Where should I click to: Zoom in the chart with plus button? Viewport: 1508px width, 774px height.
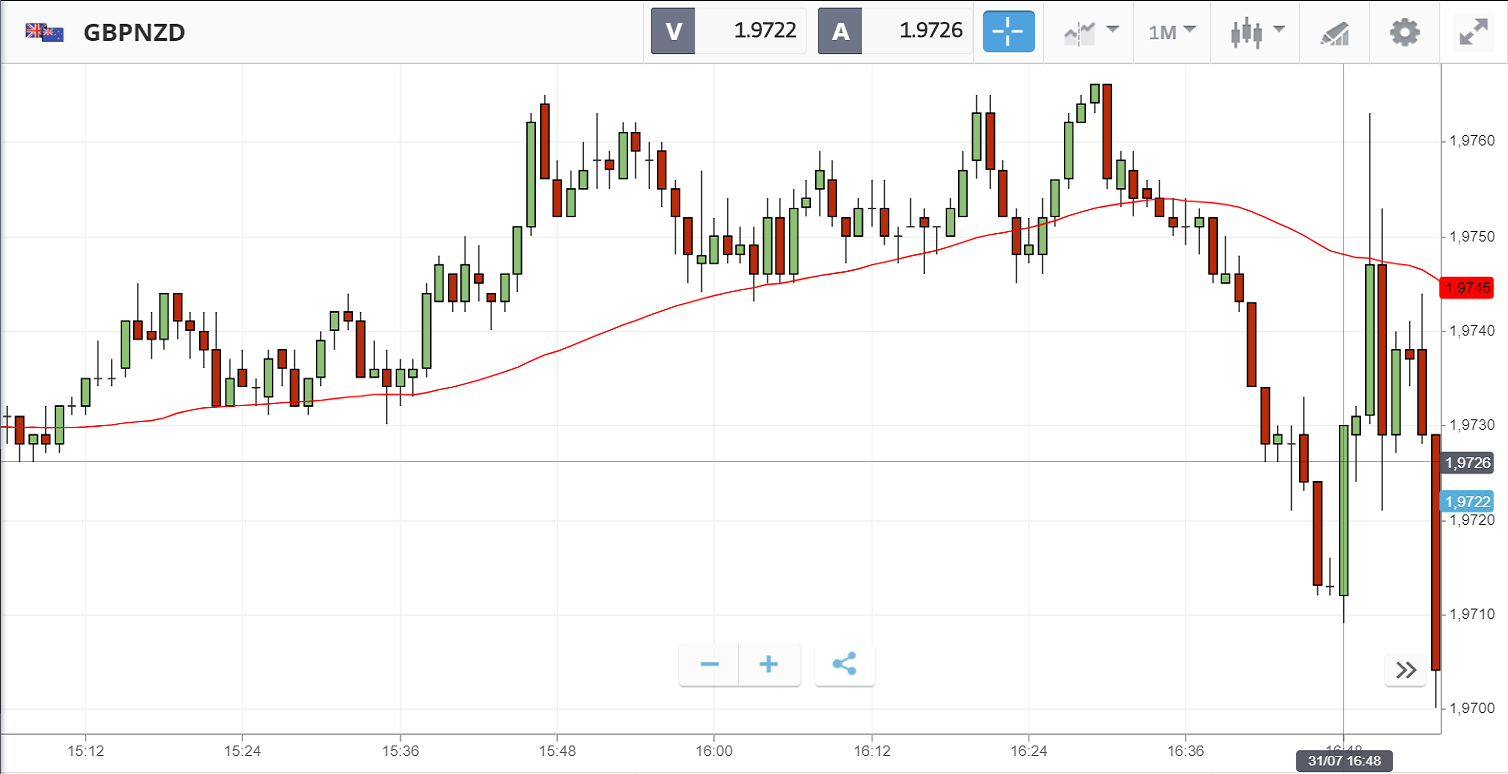pyautogui.click(x=769, y=665)
